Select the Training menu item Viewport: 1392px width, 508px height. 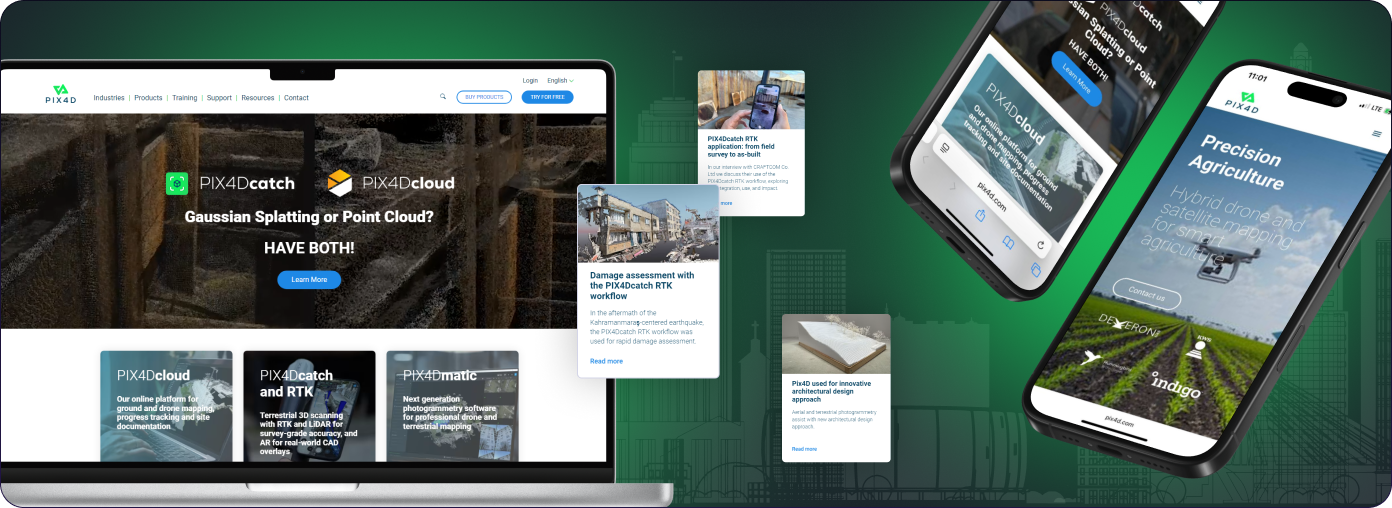(x=184, y=98)
